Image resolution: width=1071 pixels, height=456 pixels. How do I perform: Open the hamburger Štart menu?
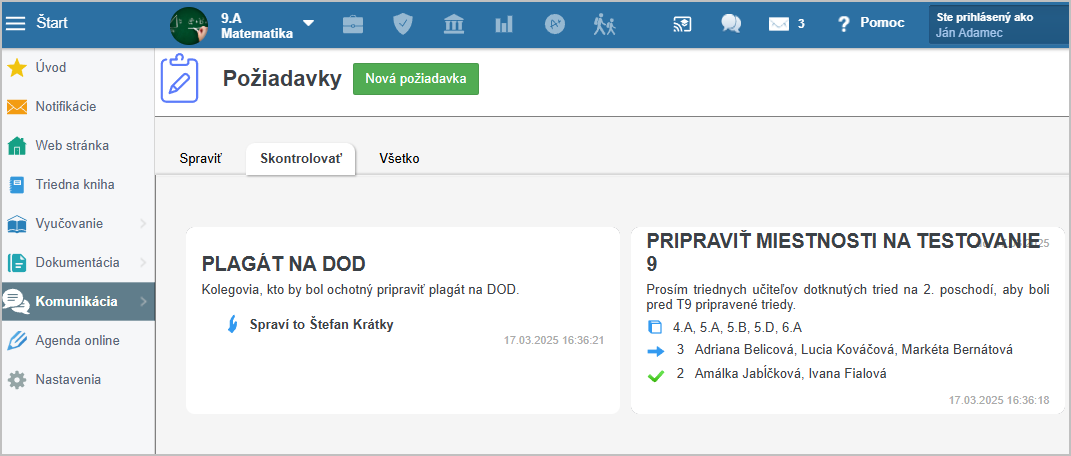16,23
